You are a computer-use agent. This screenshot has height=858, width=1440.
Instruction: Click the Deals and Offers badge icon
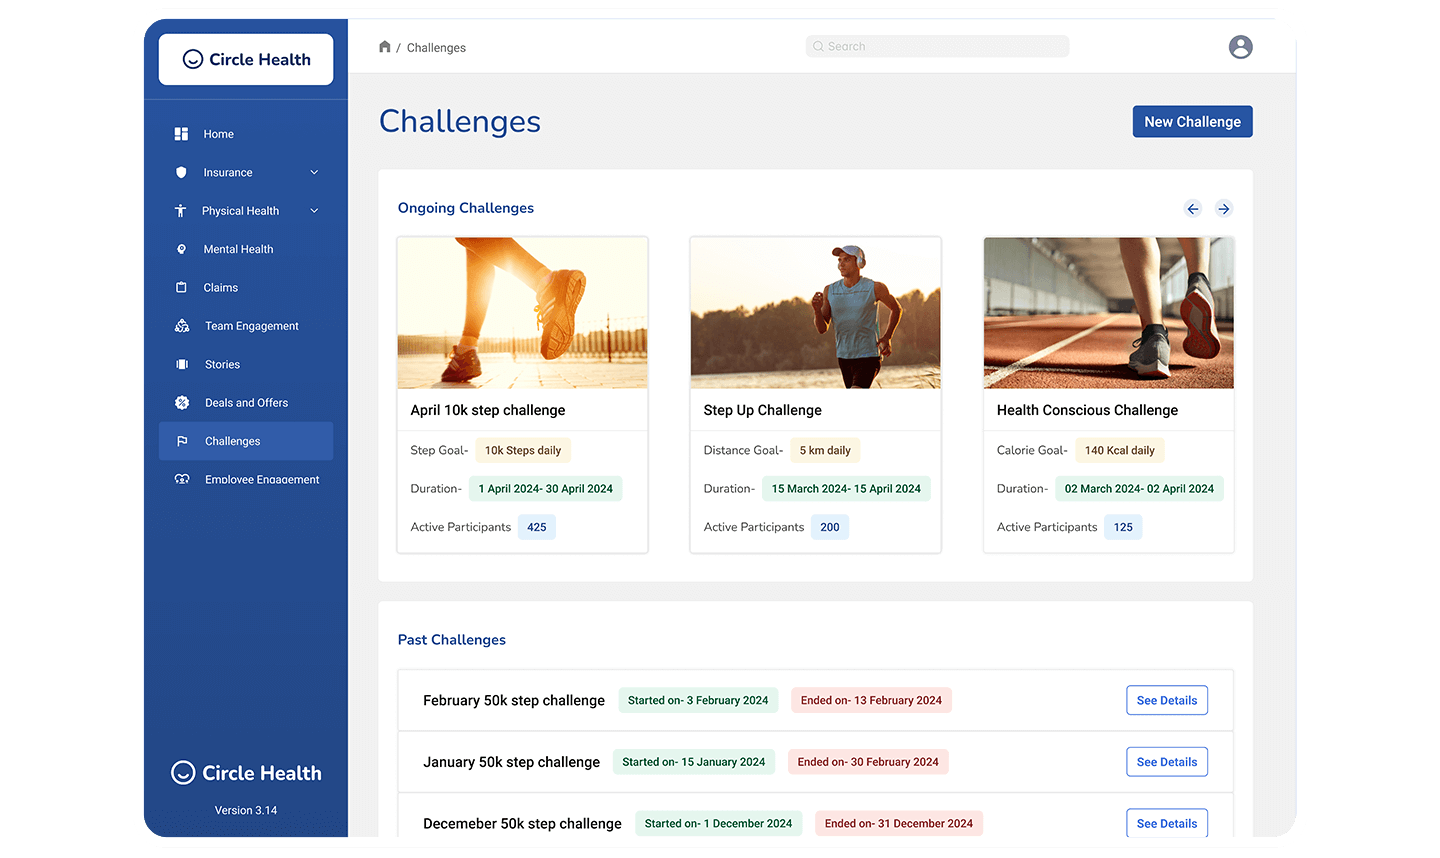(x=182, y=403)
